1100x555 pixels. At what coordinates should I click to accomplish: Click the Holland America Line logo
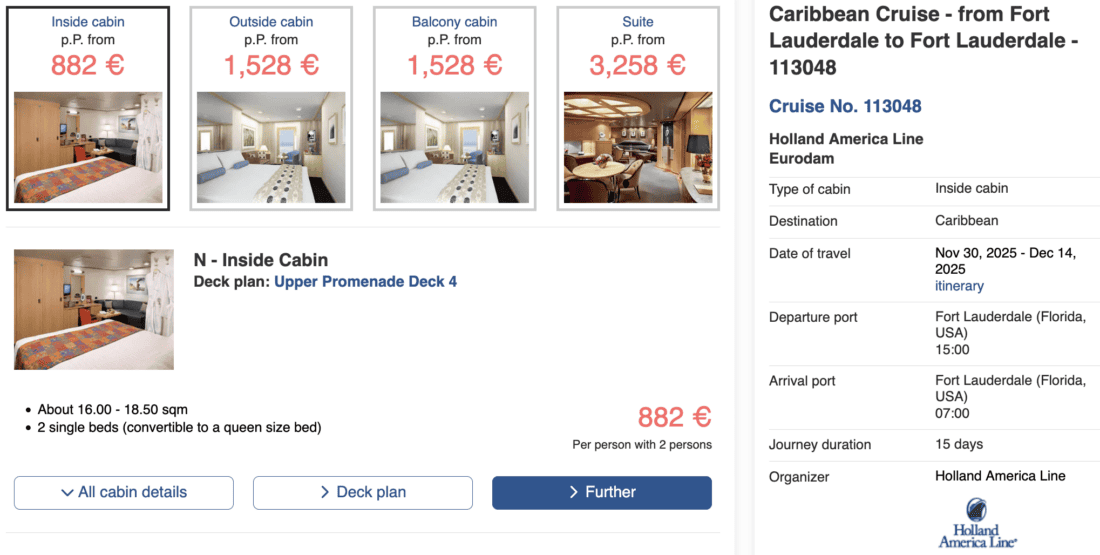tap(977, 523)
